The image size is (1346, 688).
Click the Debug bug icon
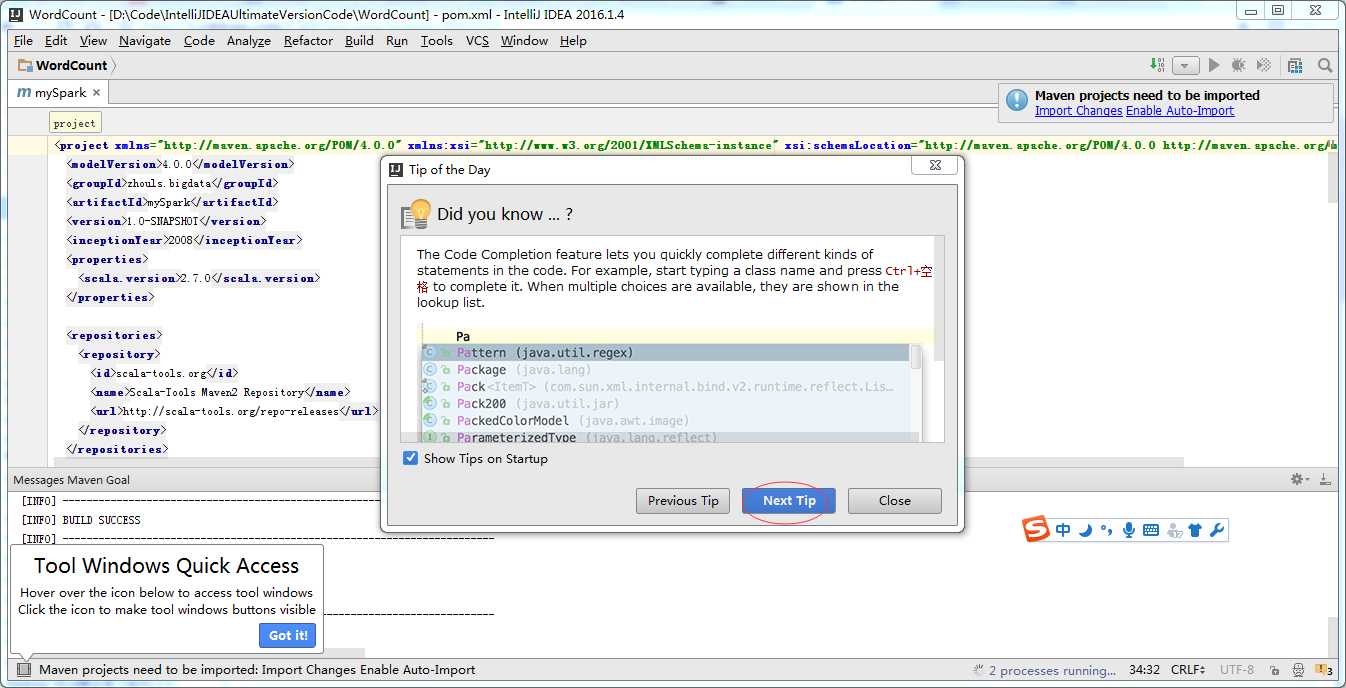coord(1239,65)
